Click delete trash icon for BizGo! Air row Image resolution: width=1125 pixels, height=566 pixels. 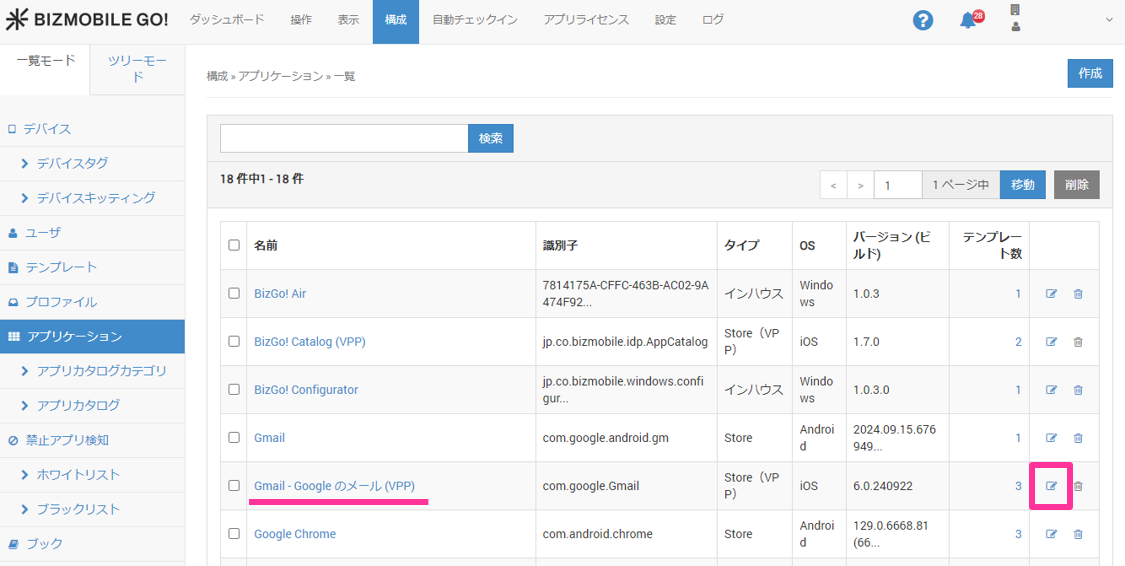click(1078, 294)
